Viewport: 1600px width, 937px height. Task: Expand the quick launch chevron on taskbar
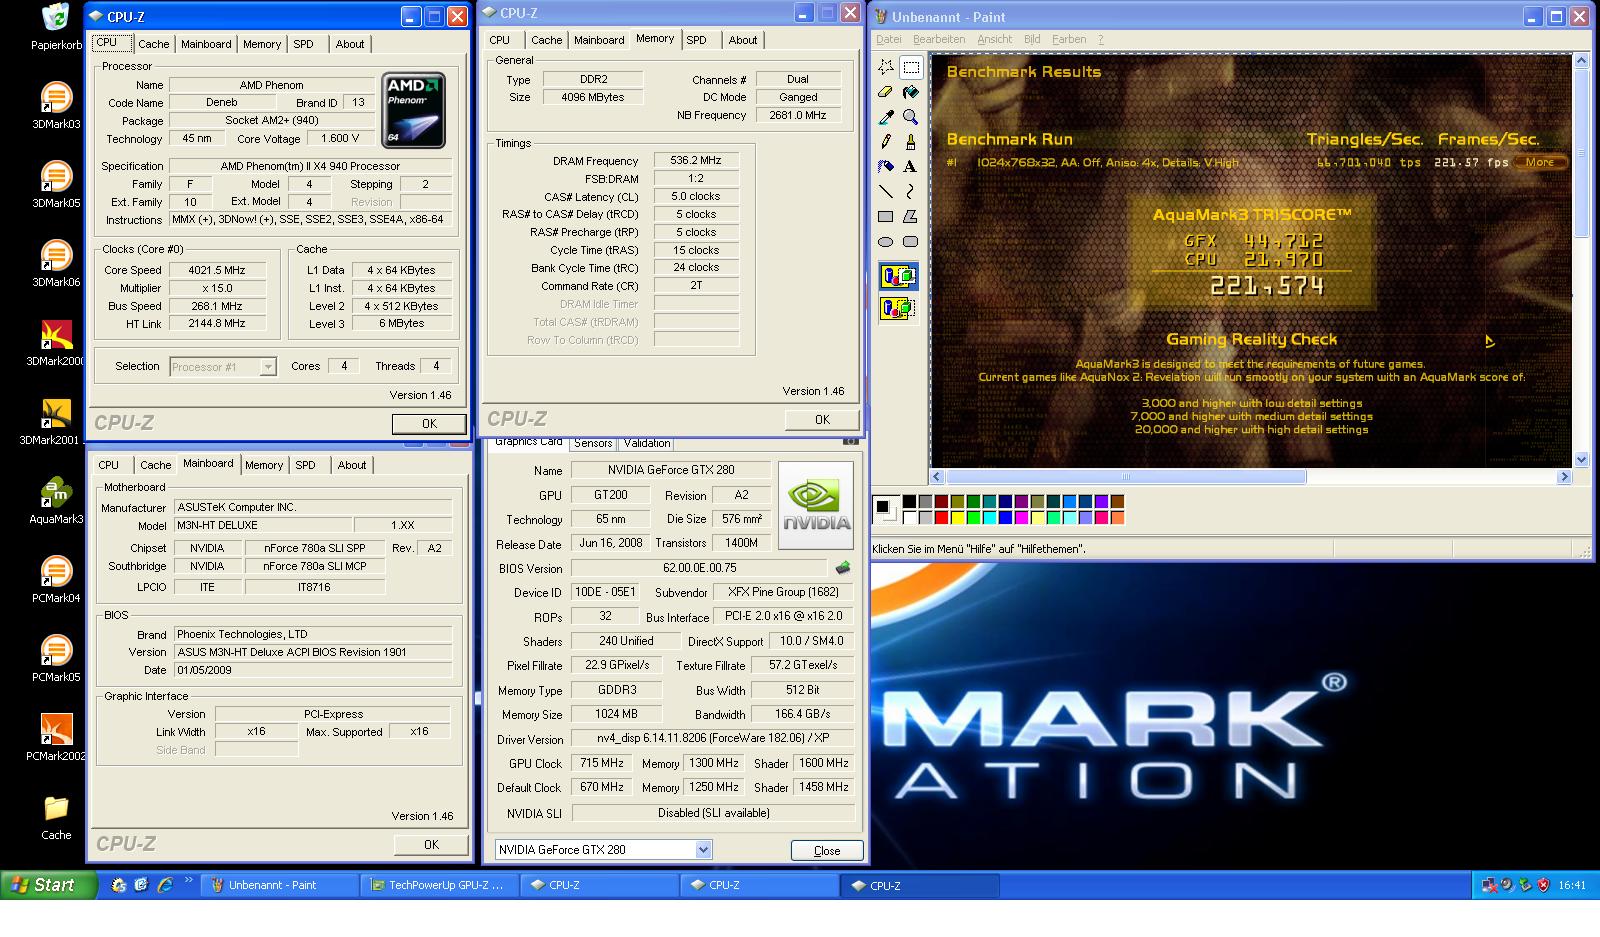click(x=188, y=880)
